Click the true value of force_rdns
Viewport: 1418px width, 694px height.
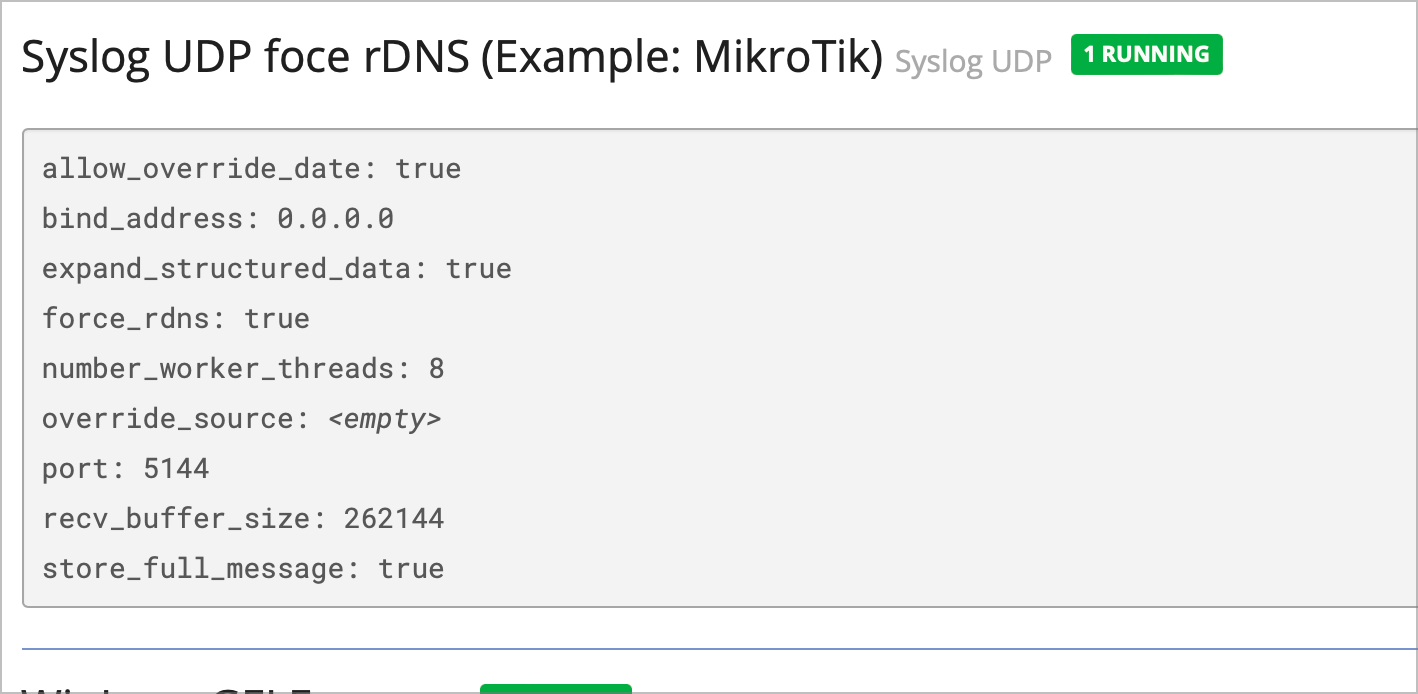coord(277,318)
